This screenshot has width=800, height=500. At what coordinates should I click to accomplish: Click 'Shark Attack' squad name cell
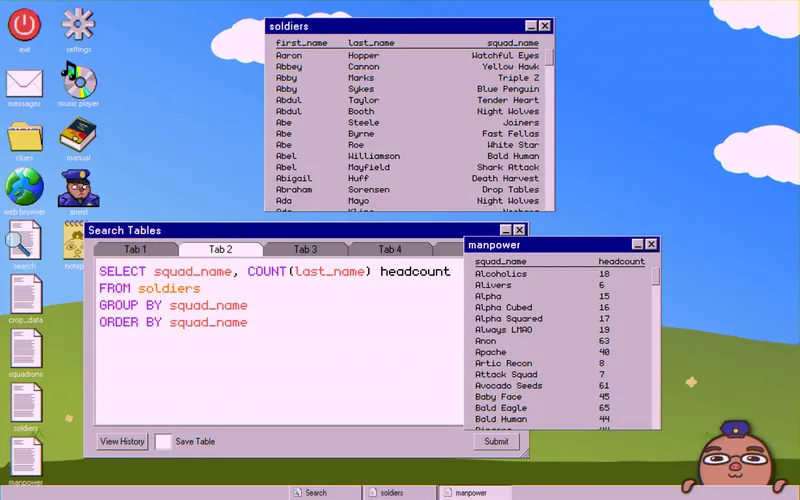click(x=508, y=167)
